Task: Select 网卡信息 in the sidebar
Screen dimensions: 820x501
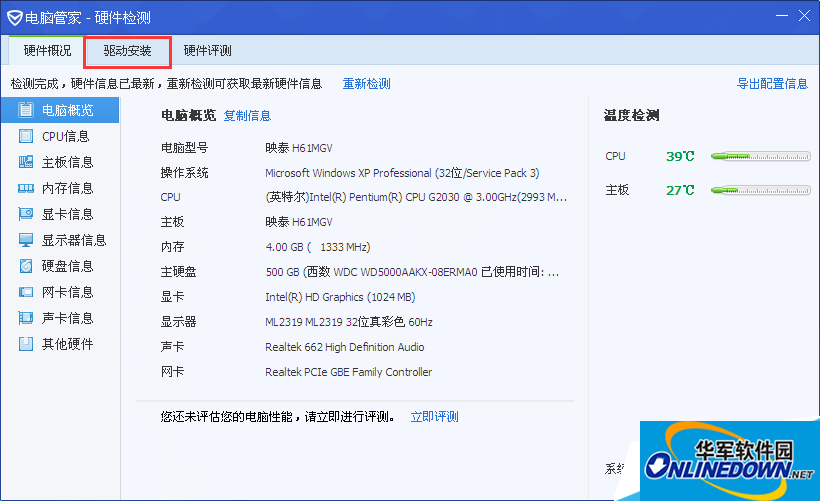Action: (x=60, y=292)
